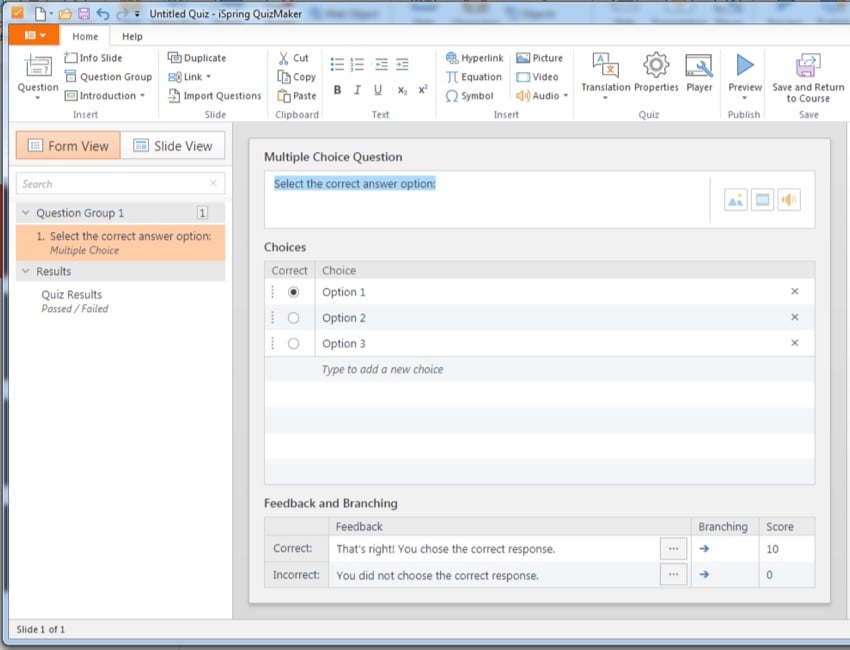Collapse Question Group 1
The image size is (850, 650).
26,213
